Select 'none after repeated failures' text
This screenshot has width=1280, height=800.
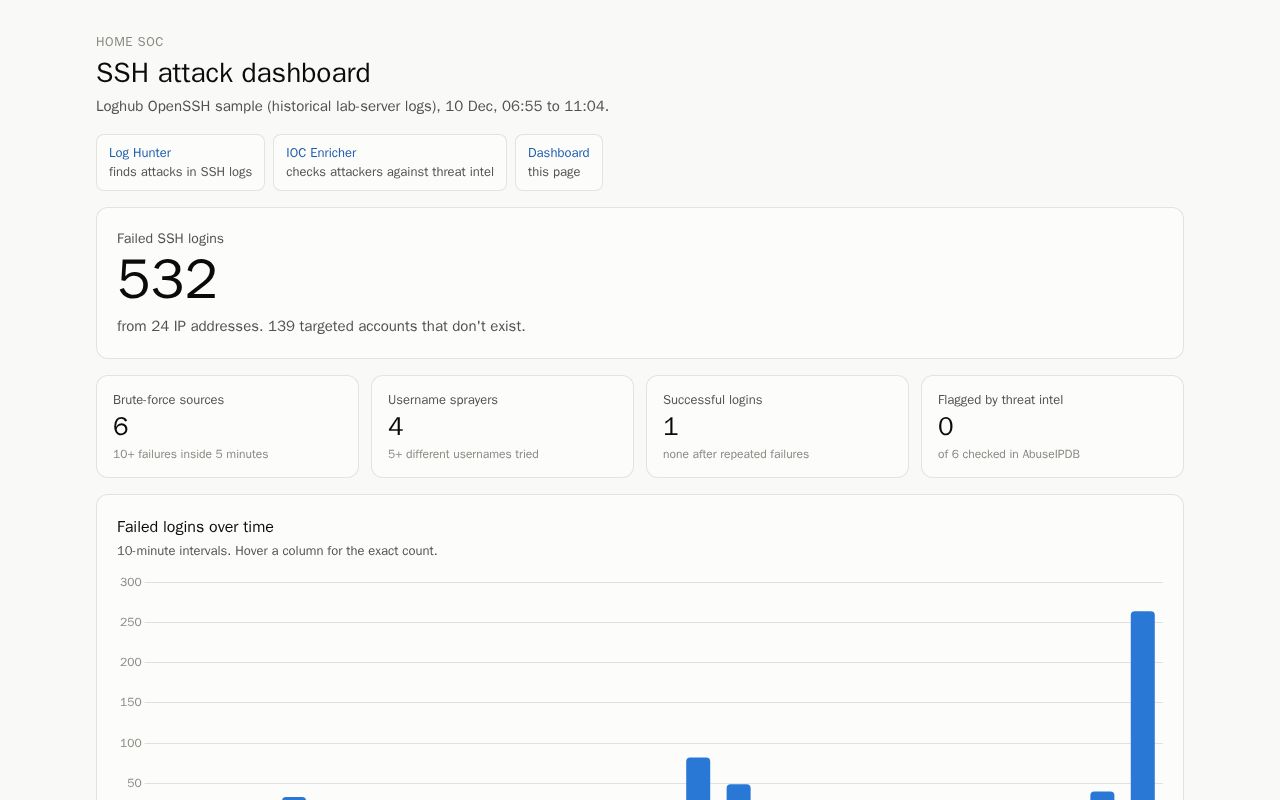(736, 454)
